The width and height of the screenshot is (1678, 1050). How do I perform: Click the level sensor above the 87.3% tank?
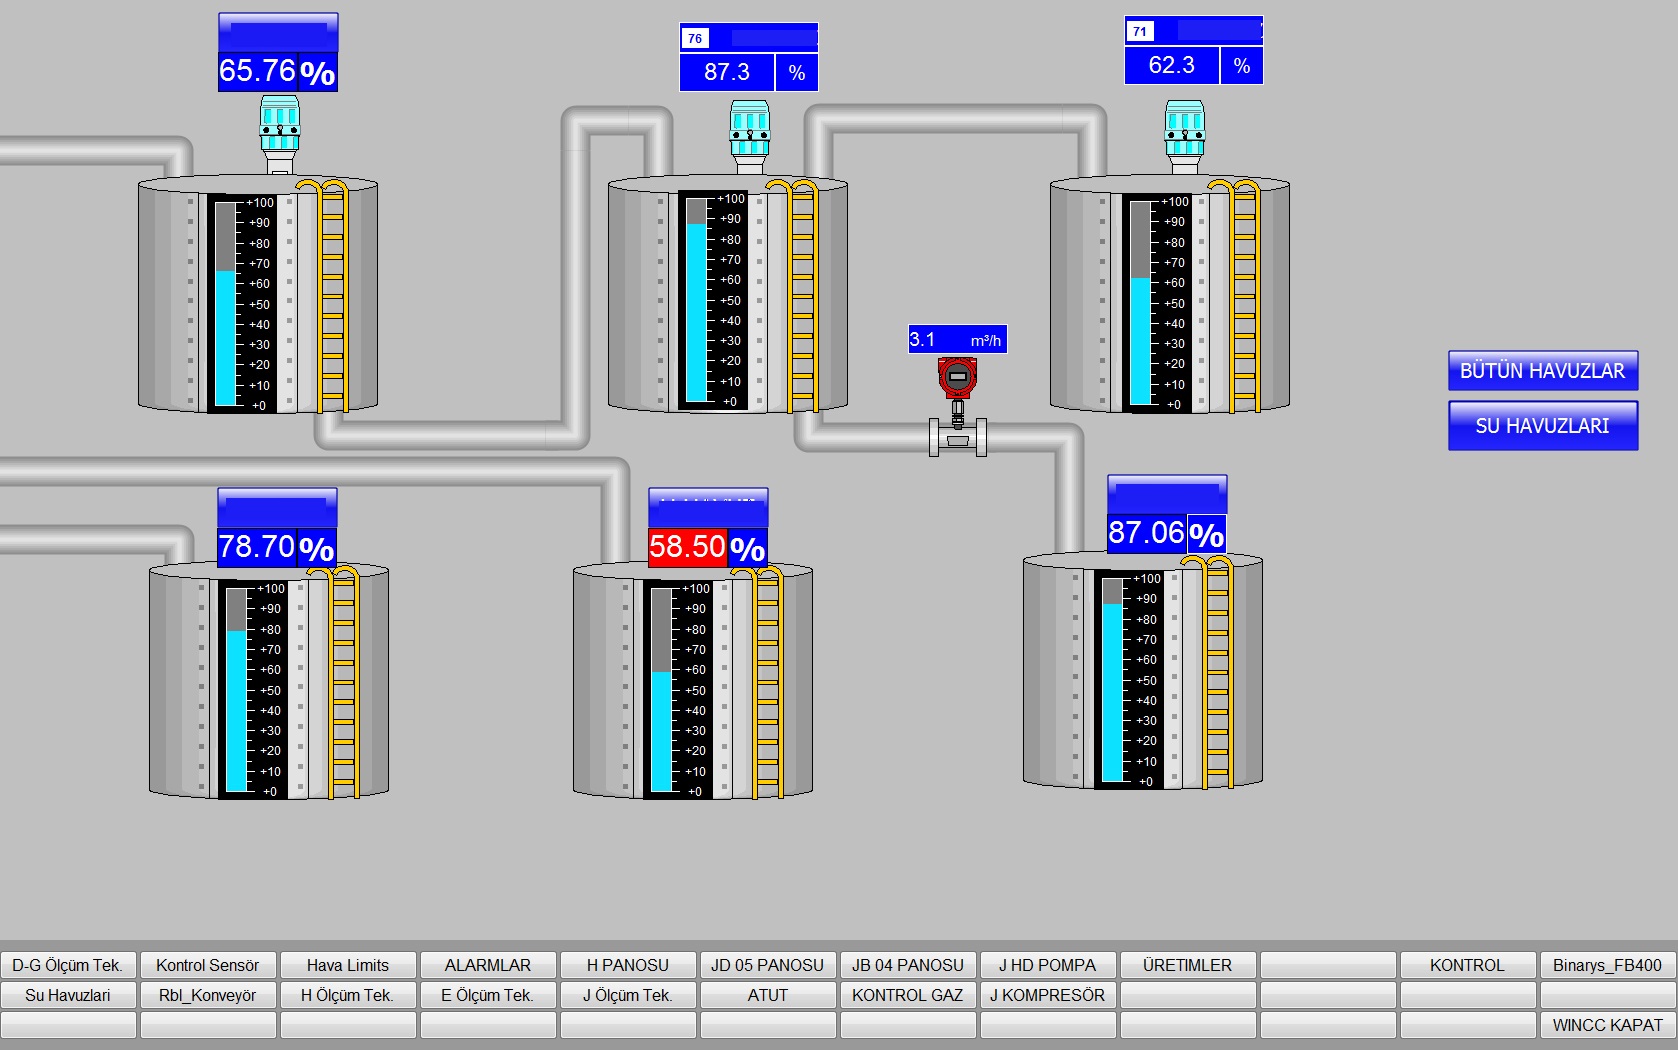(749, 135)
